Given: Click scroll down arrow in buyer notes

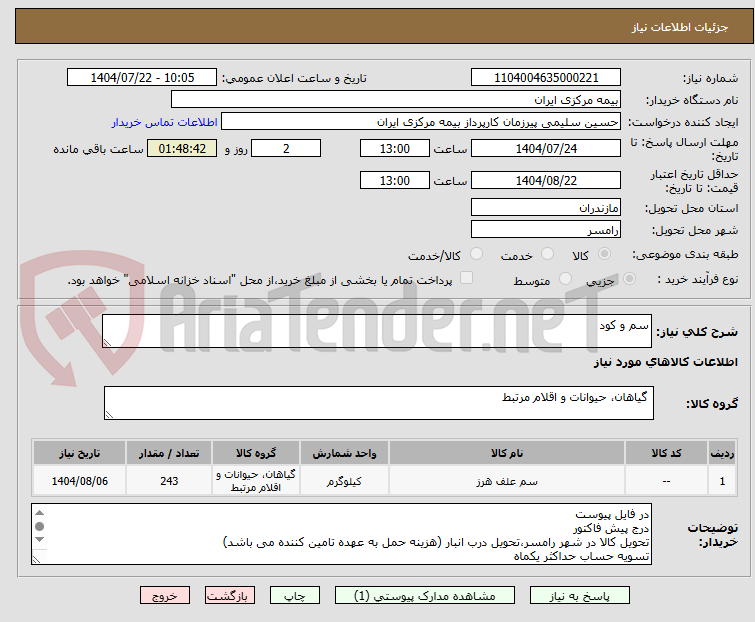Looking at the screenshot, I should (40, 540).
